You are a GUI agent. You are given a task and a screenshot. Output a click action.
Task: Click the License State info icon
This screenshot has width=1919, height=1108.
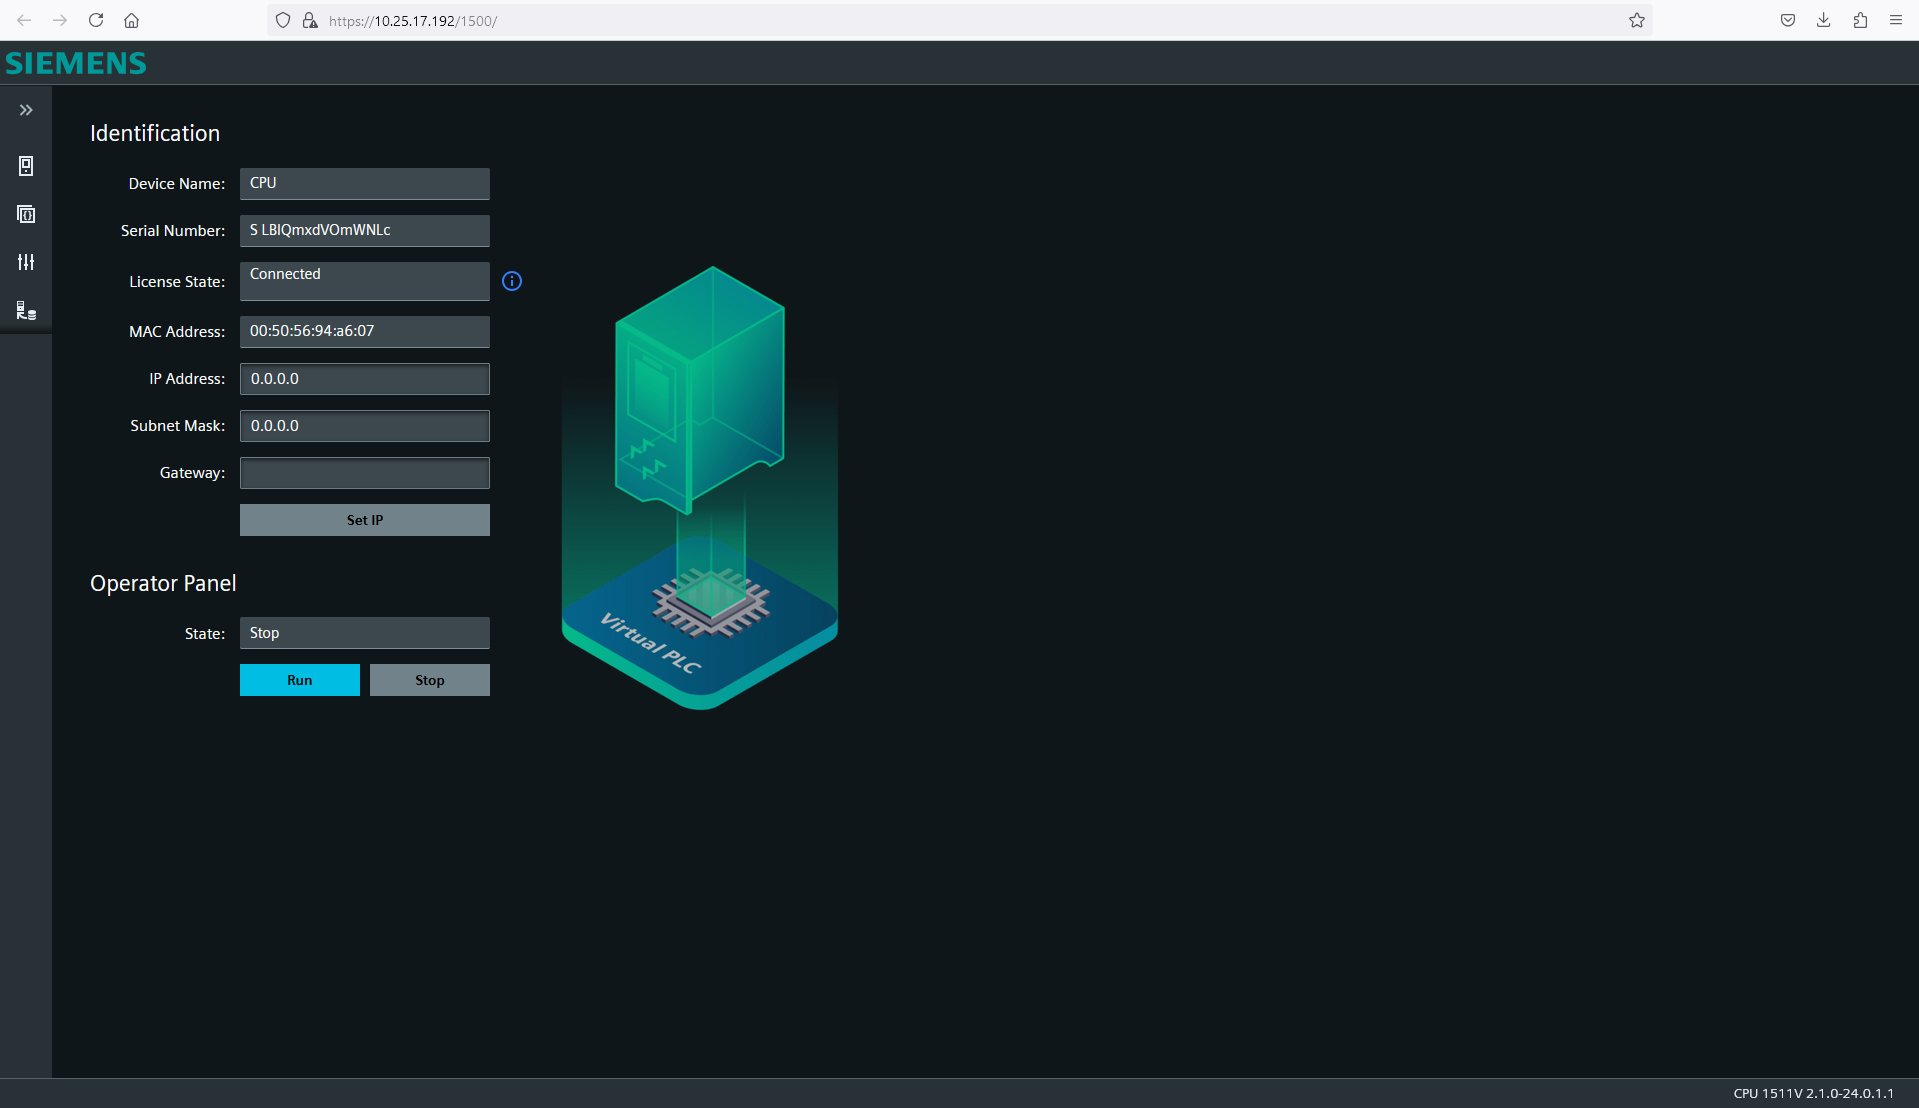pyautogui.click(x=512, y=281)
